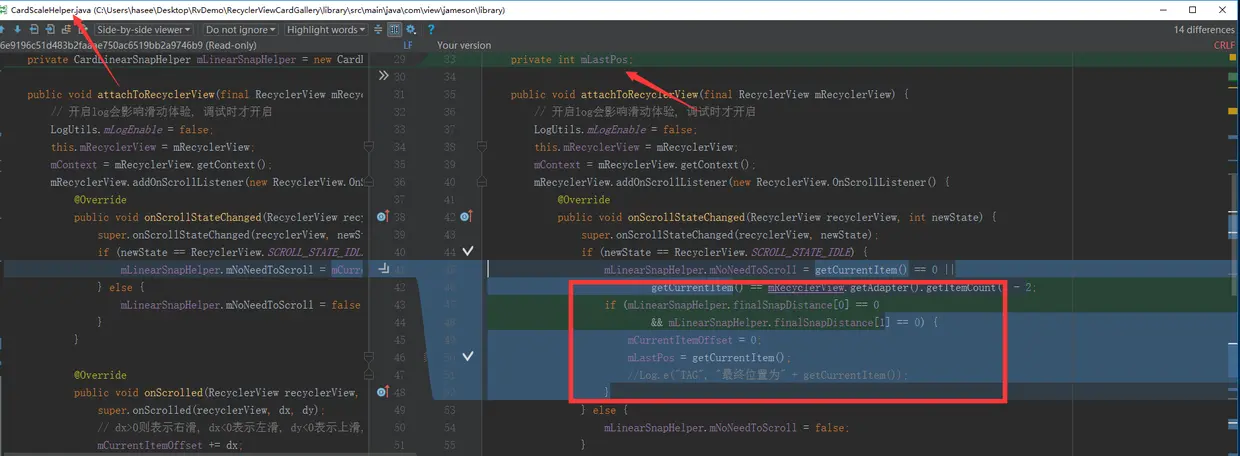The width and height of the screenshot is (1240, 456).
Task: Click finalSnapDistance[0] == 0 condition line
Action: point(742,305)
